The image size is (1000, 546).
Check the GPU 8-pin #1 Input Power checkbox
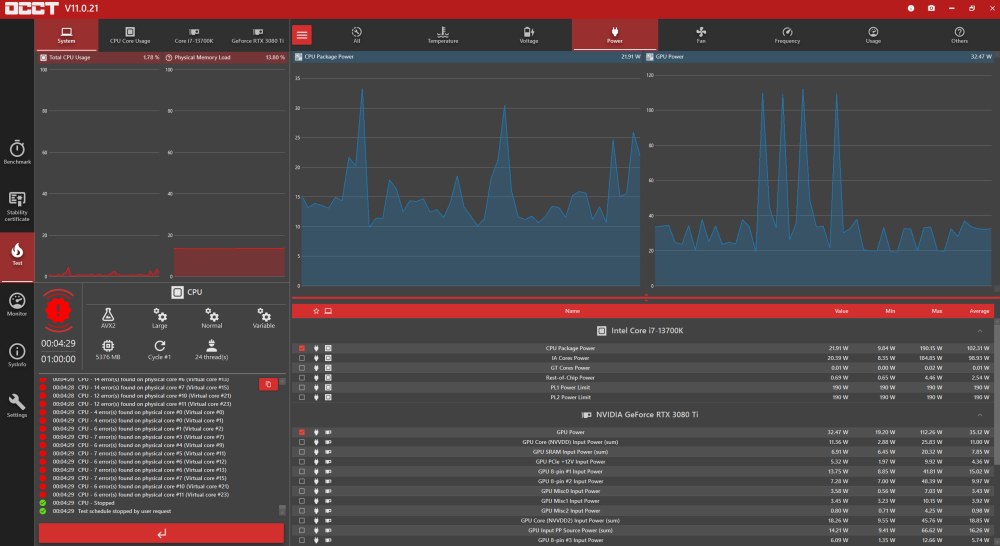302,471
